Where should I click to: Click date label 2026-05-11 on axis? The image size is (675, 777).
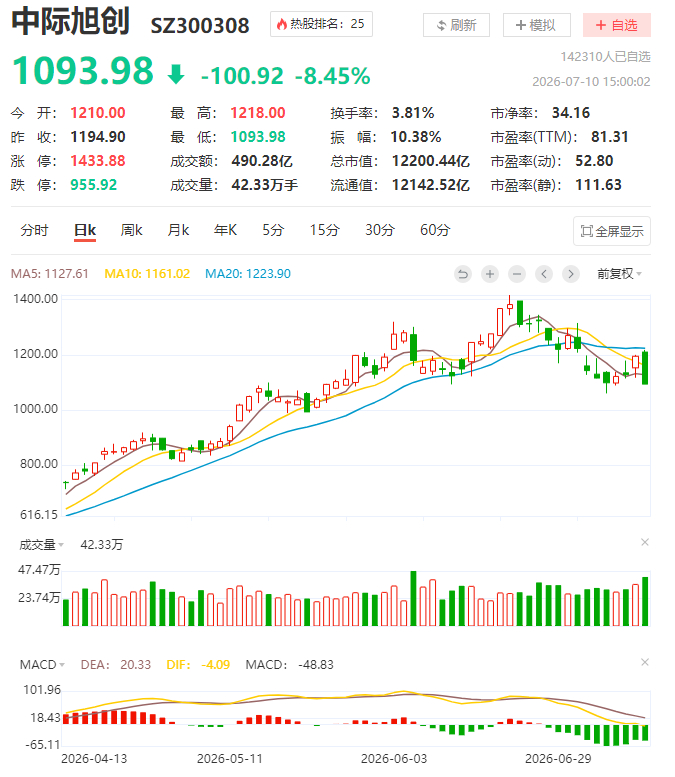pos(229,759)
